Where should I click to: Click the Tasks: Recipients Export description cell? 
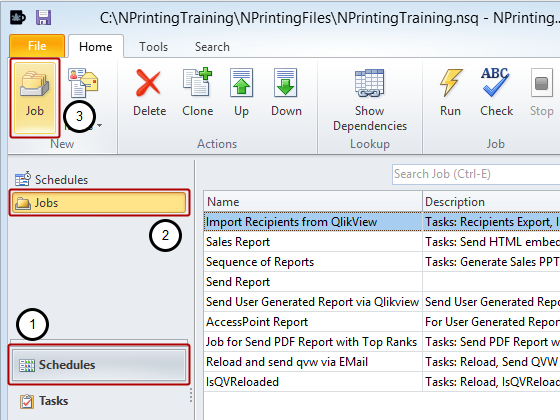[x=491, y=222]
